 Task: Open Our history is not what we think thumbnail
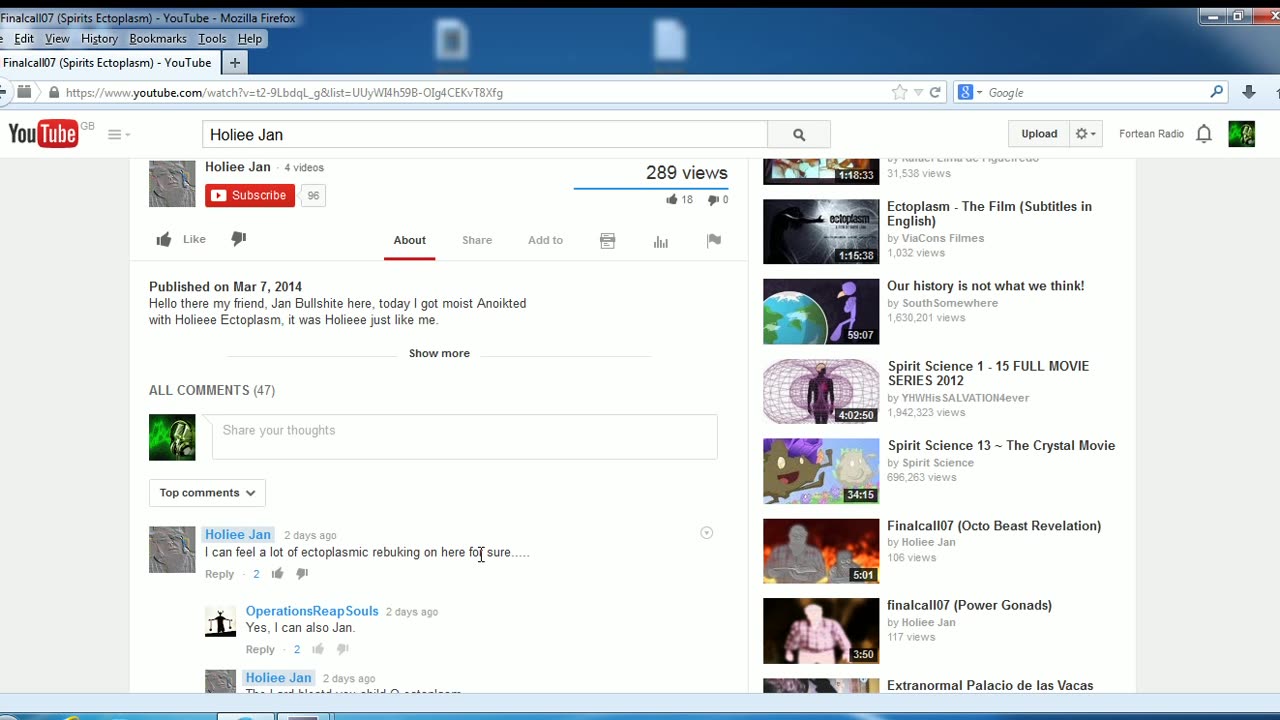click(x=821, y=311)
